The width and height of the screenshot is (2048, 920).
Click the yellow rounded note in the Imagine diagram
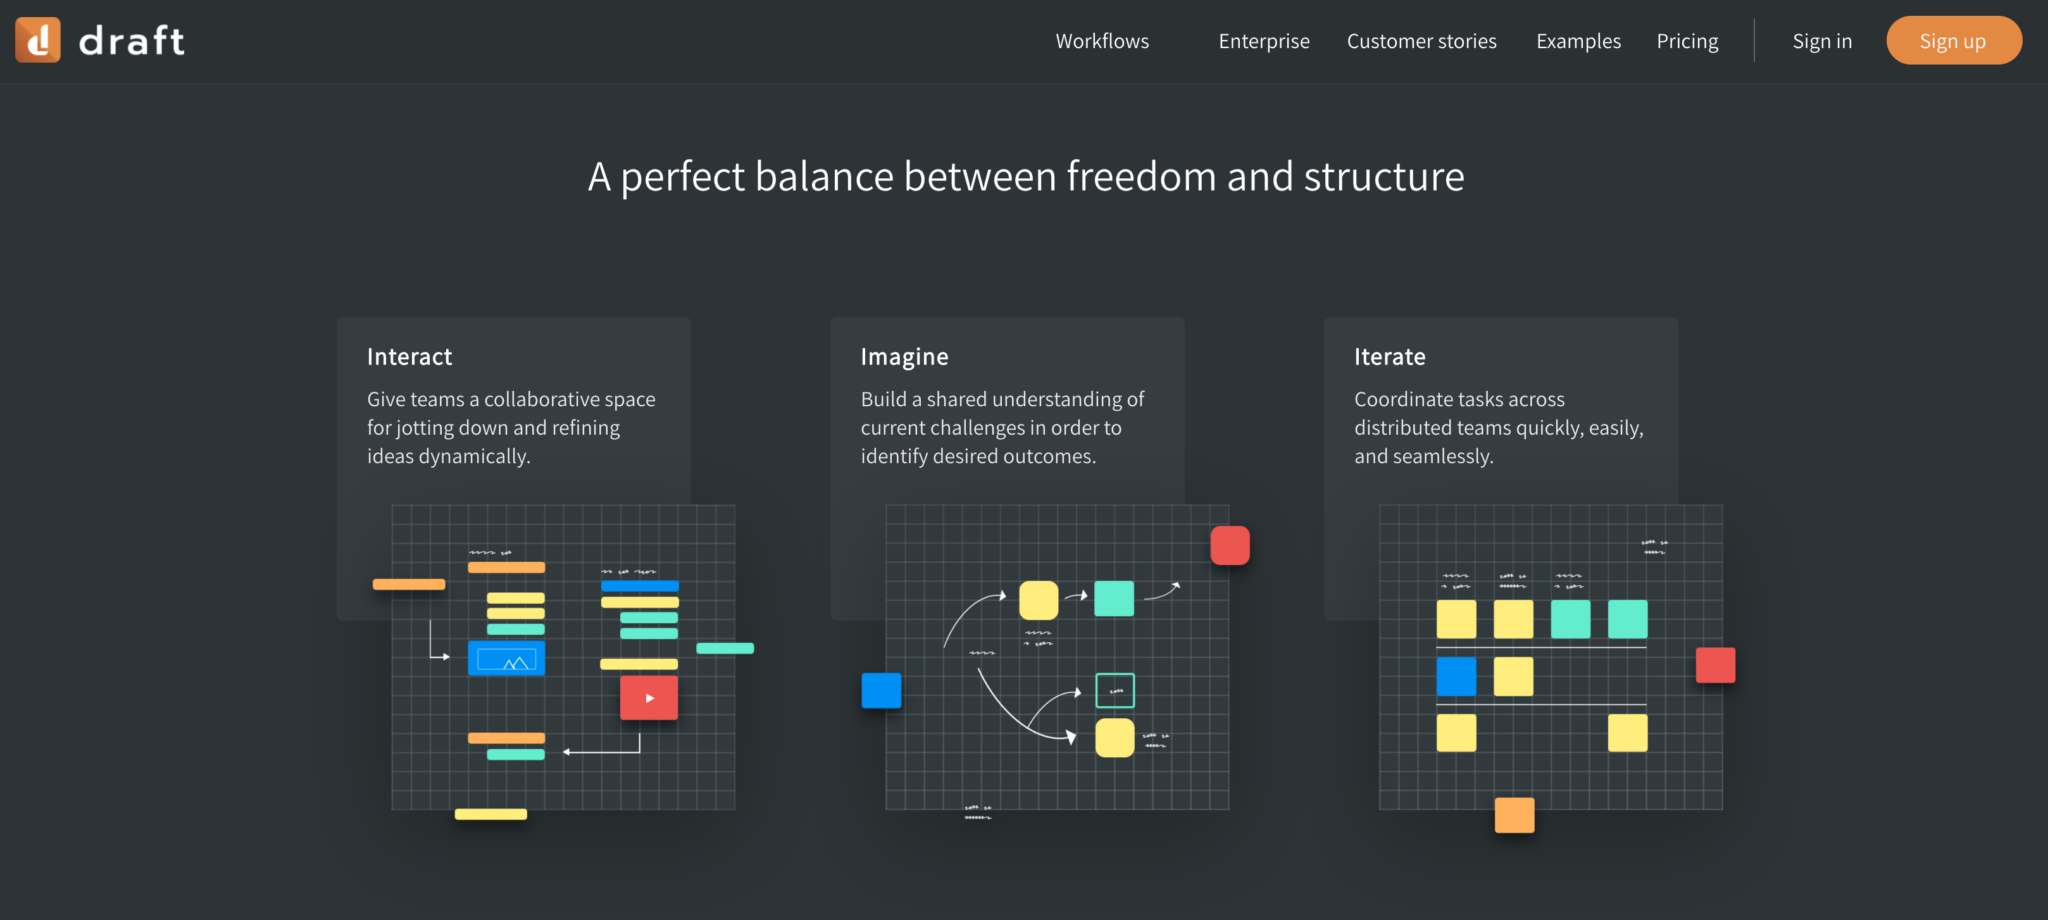(1040, 600)
